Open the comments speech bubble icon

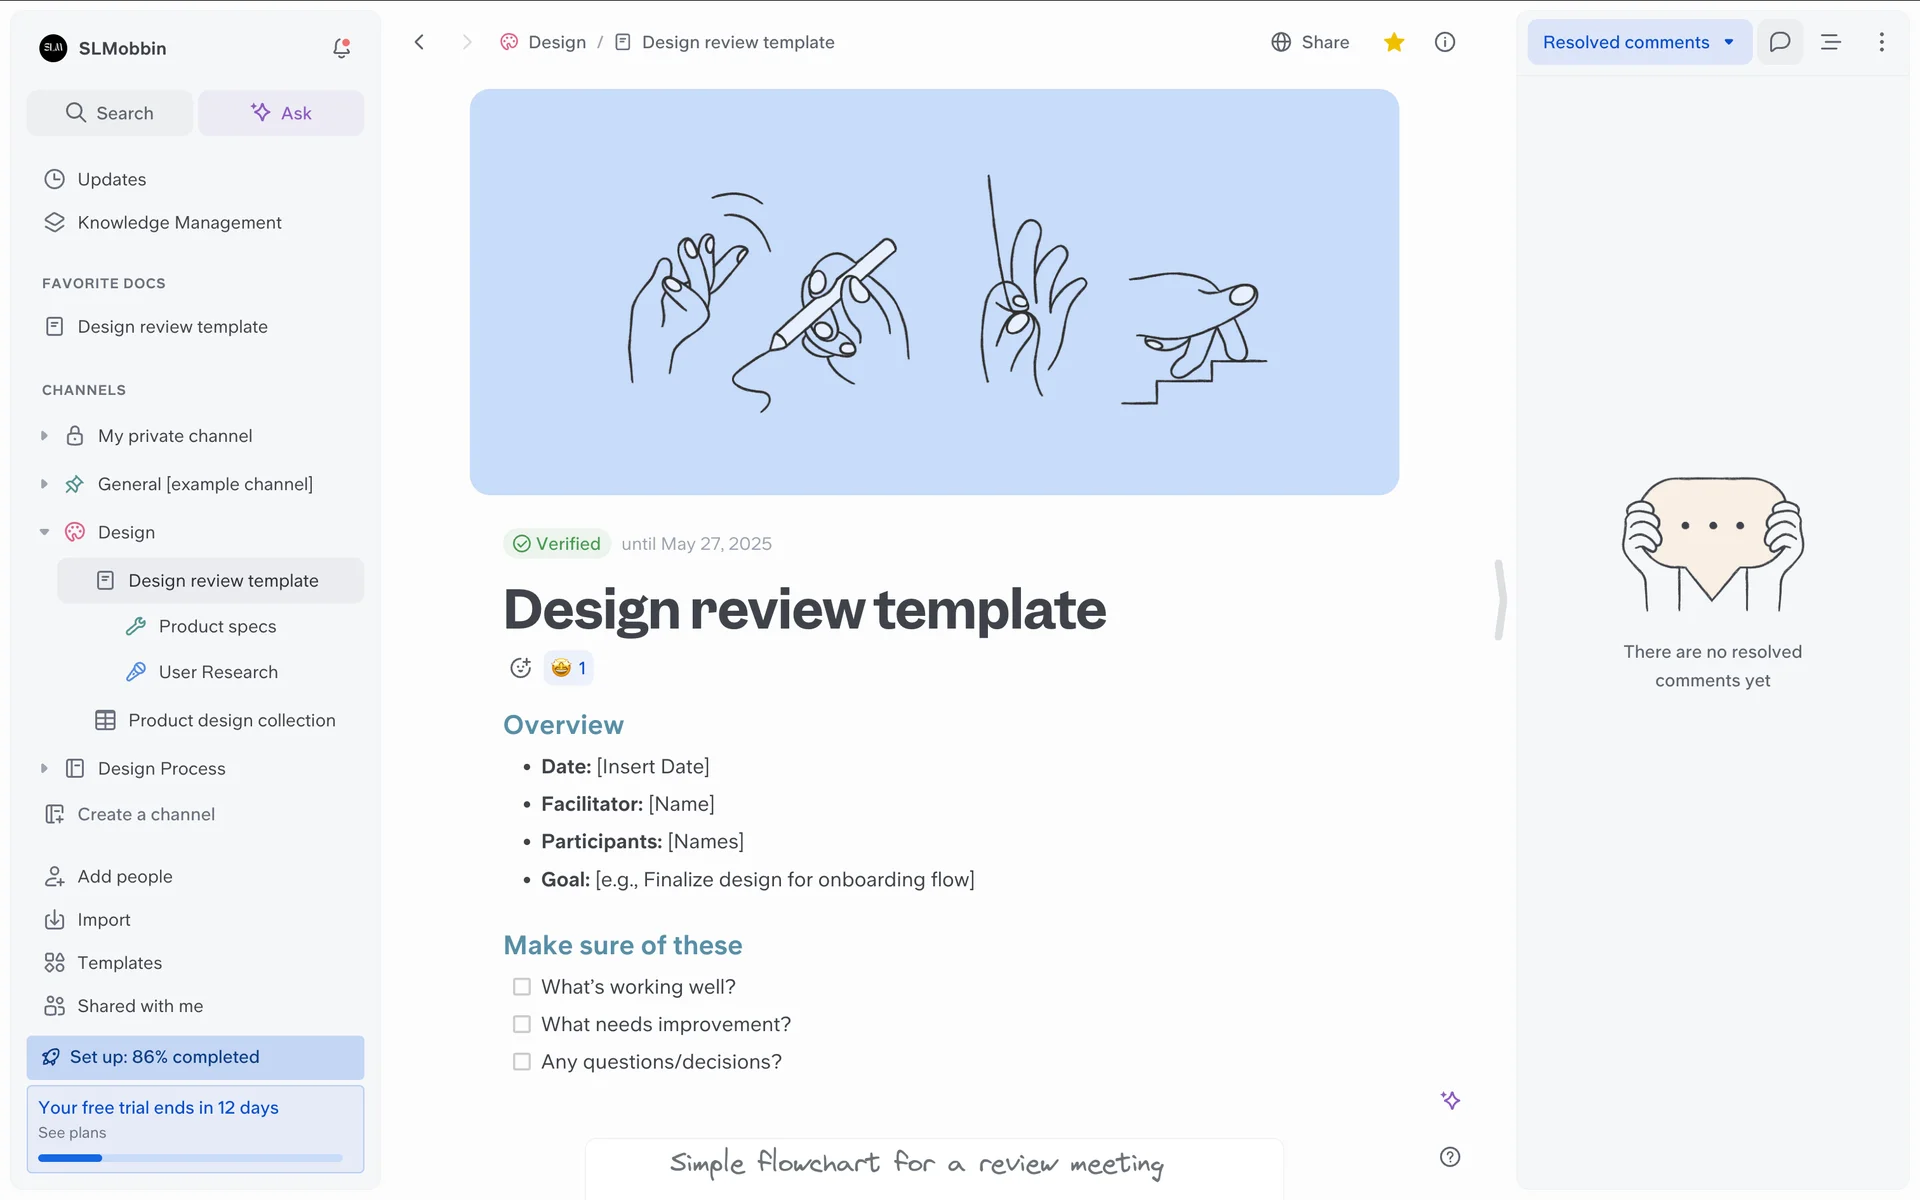[x=1779, y=42]
